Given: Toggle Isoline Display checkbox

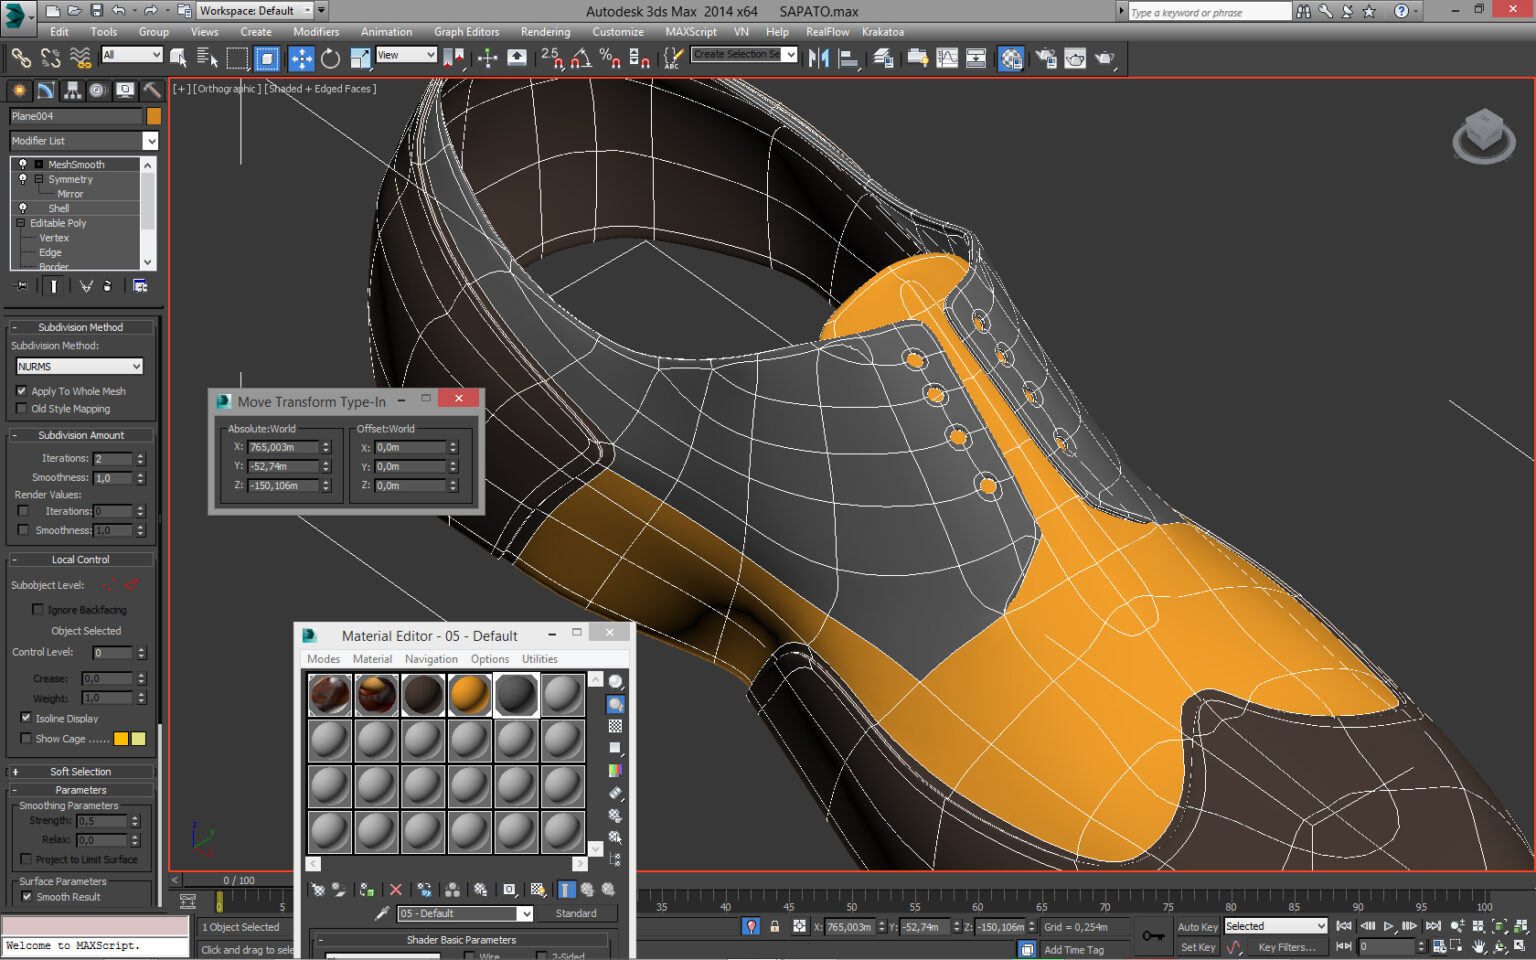Looking at the screenshot, I should (26, 717).
